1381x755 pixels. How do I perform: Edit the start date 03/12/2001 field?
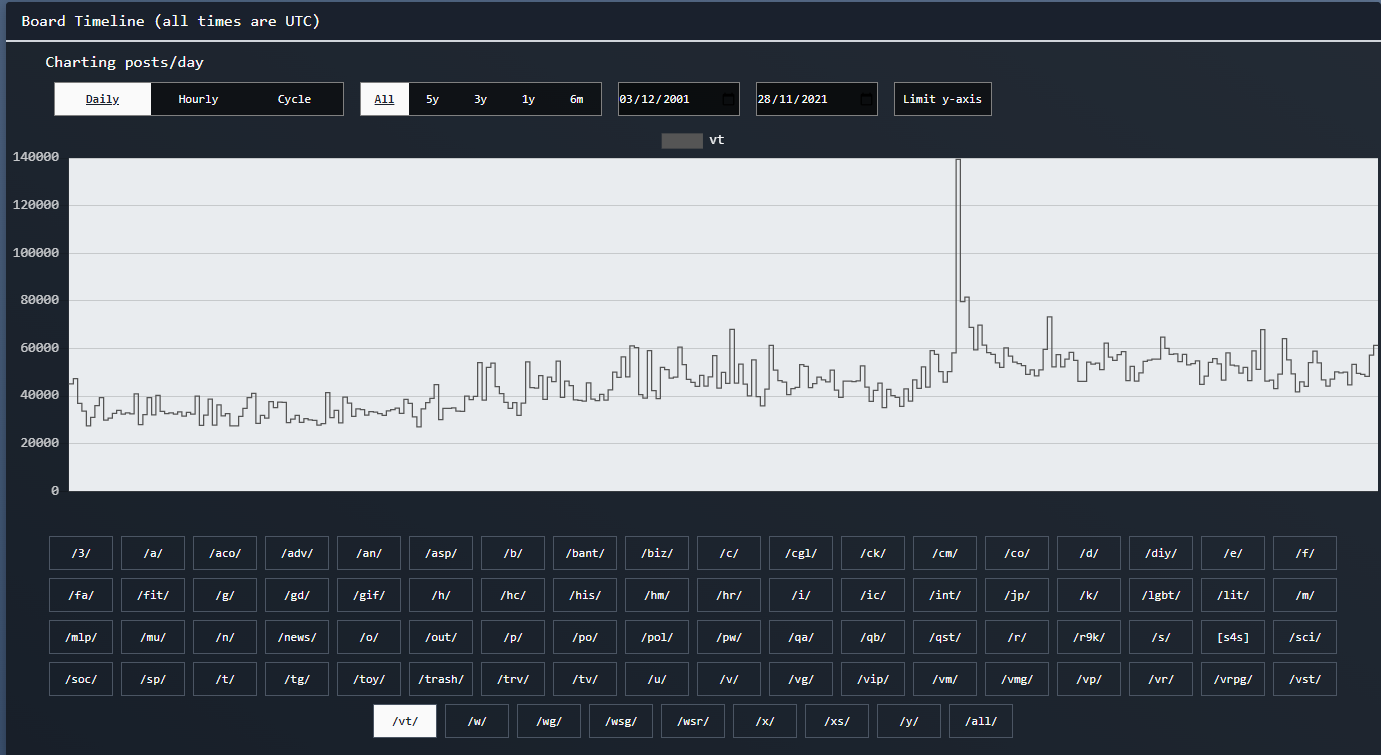[679, 99]
